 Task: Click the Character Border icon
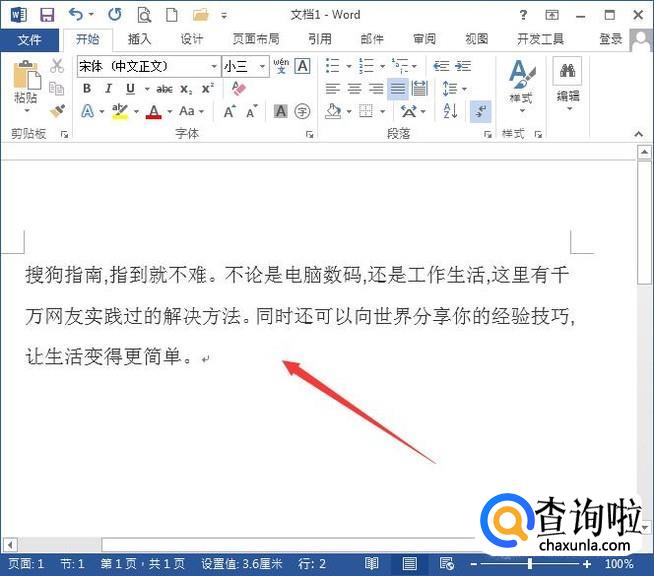click(302, 66)
